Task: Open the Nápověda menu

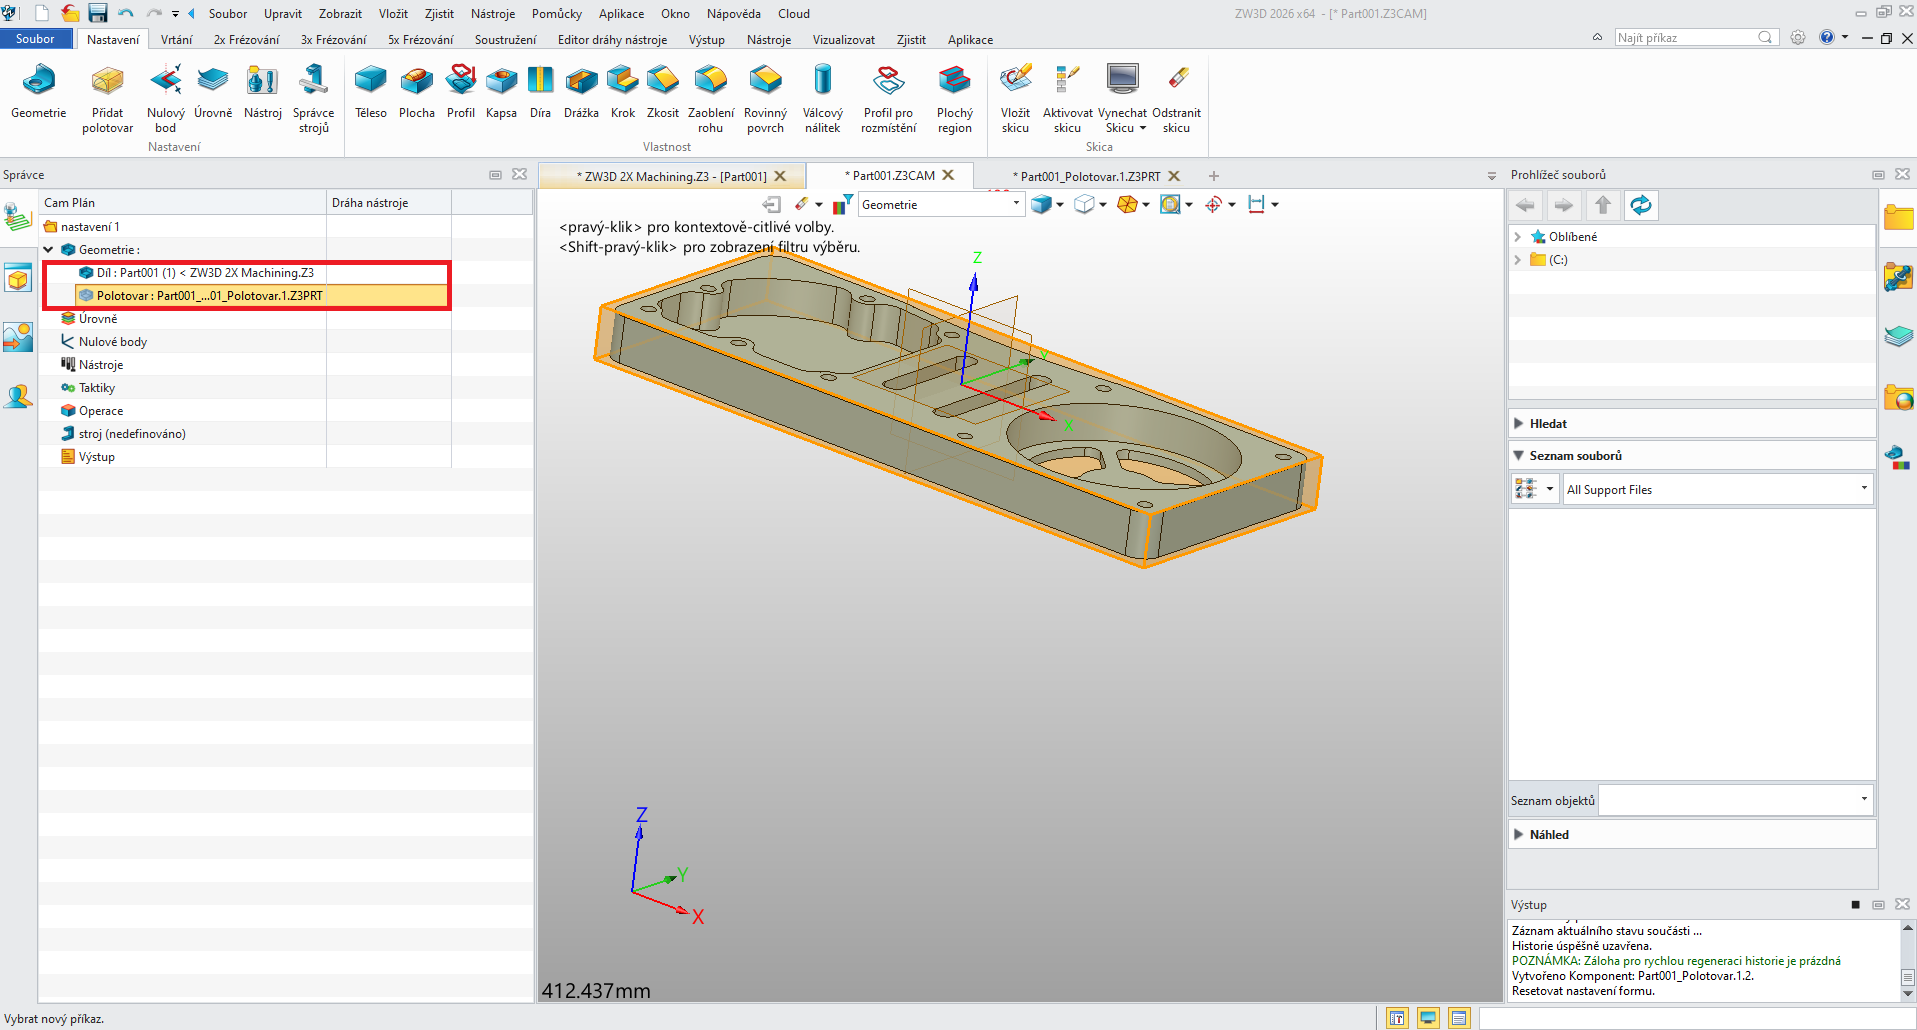Action: [x=733, y=14]
